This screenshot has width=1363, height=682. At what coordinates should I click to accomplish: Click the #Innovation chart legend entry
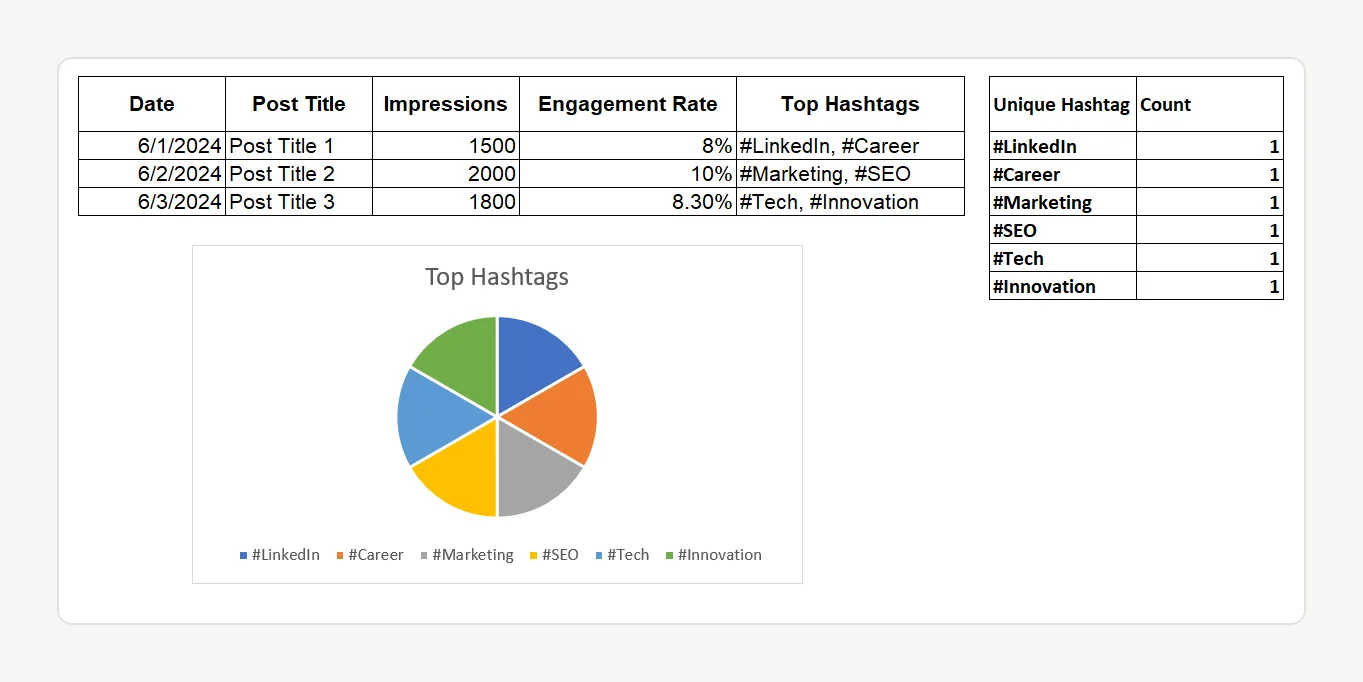point(713,555)
